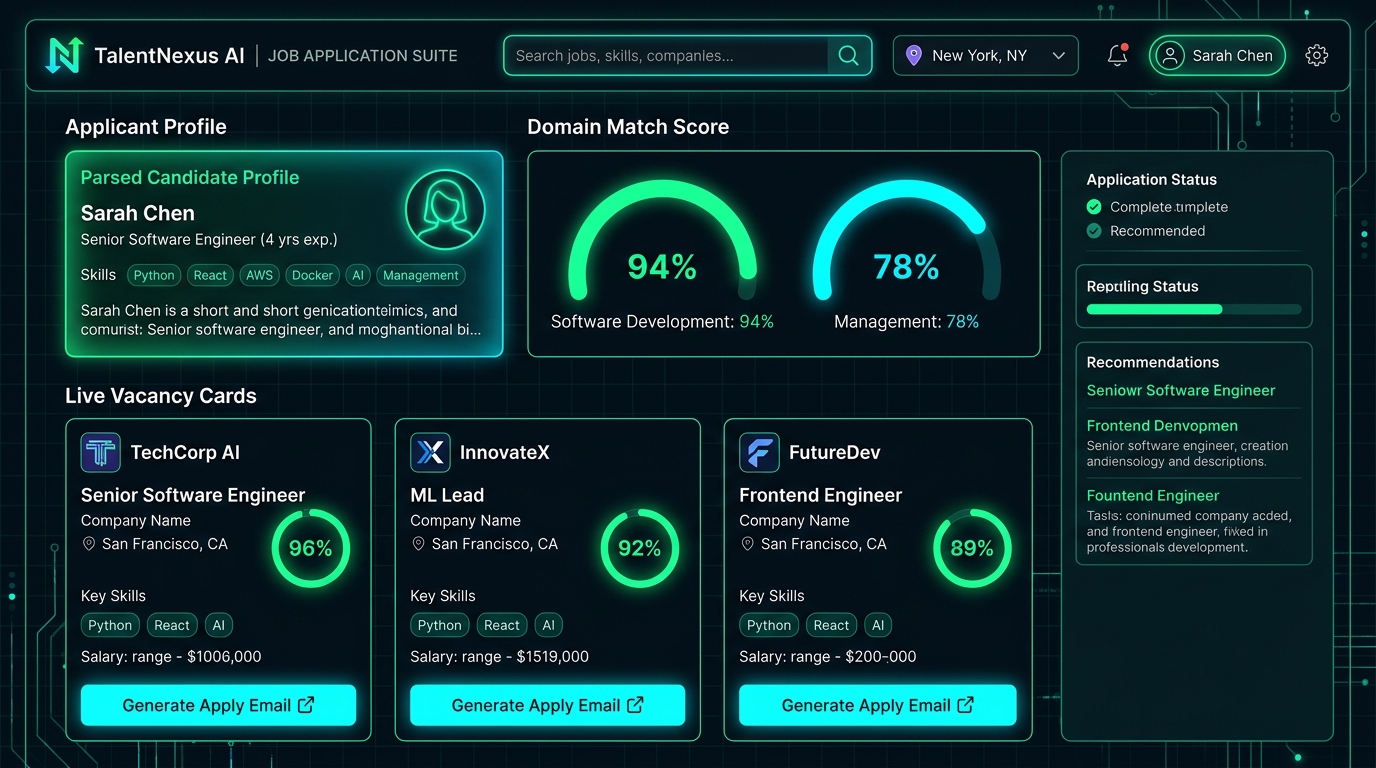Screen dimensions: 1376x768
Task: Click the search magnifier icon
Action: [x=848, y=56]
